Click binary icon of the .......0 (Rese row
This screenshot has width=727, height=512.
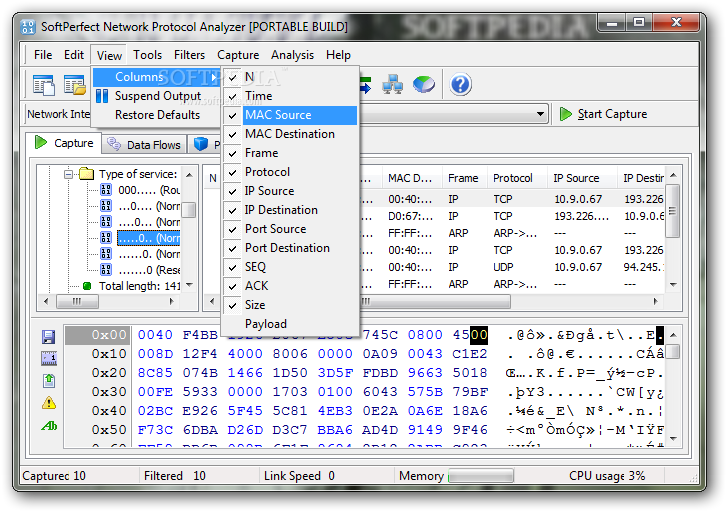tap(106, 269)
